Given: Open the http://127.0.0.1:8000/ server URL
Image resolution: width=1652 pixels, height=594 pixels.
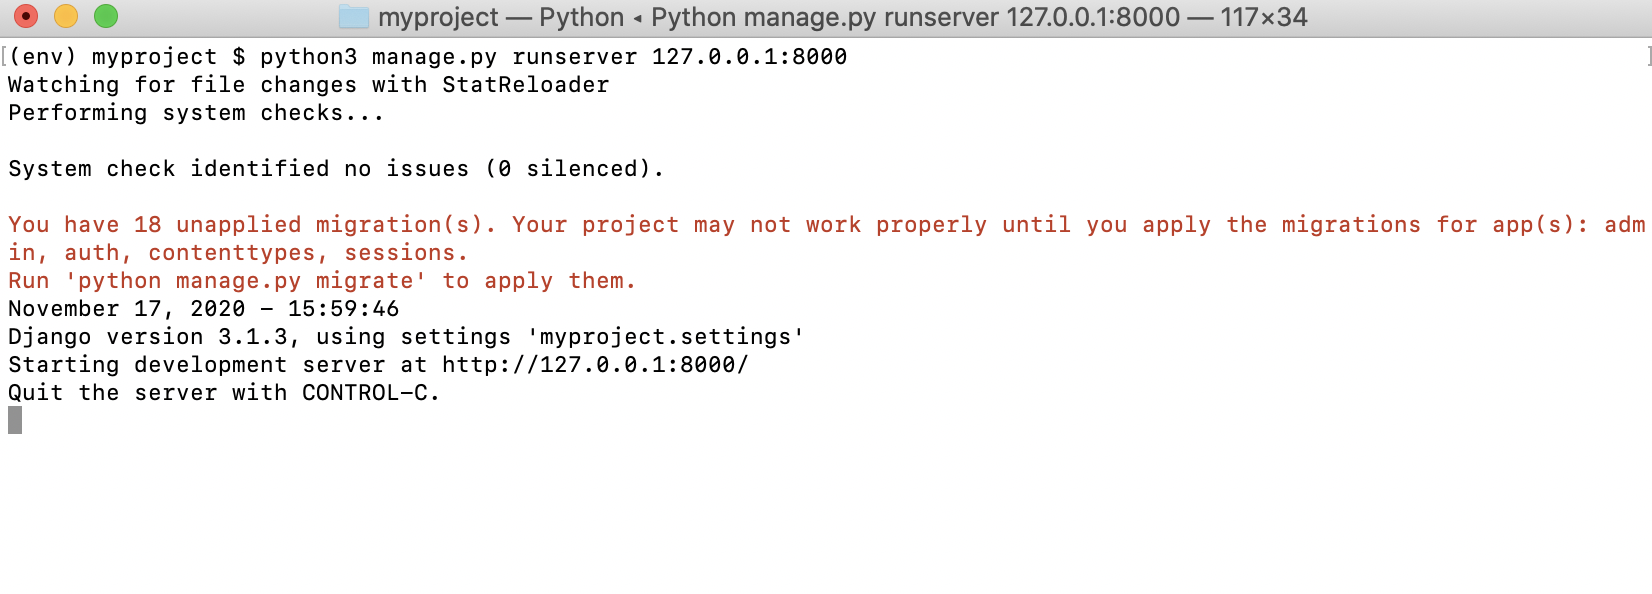Looking at the screenshot, I should [x=595, y=365].
